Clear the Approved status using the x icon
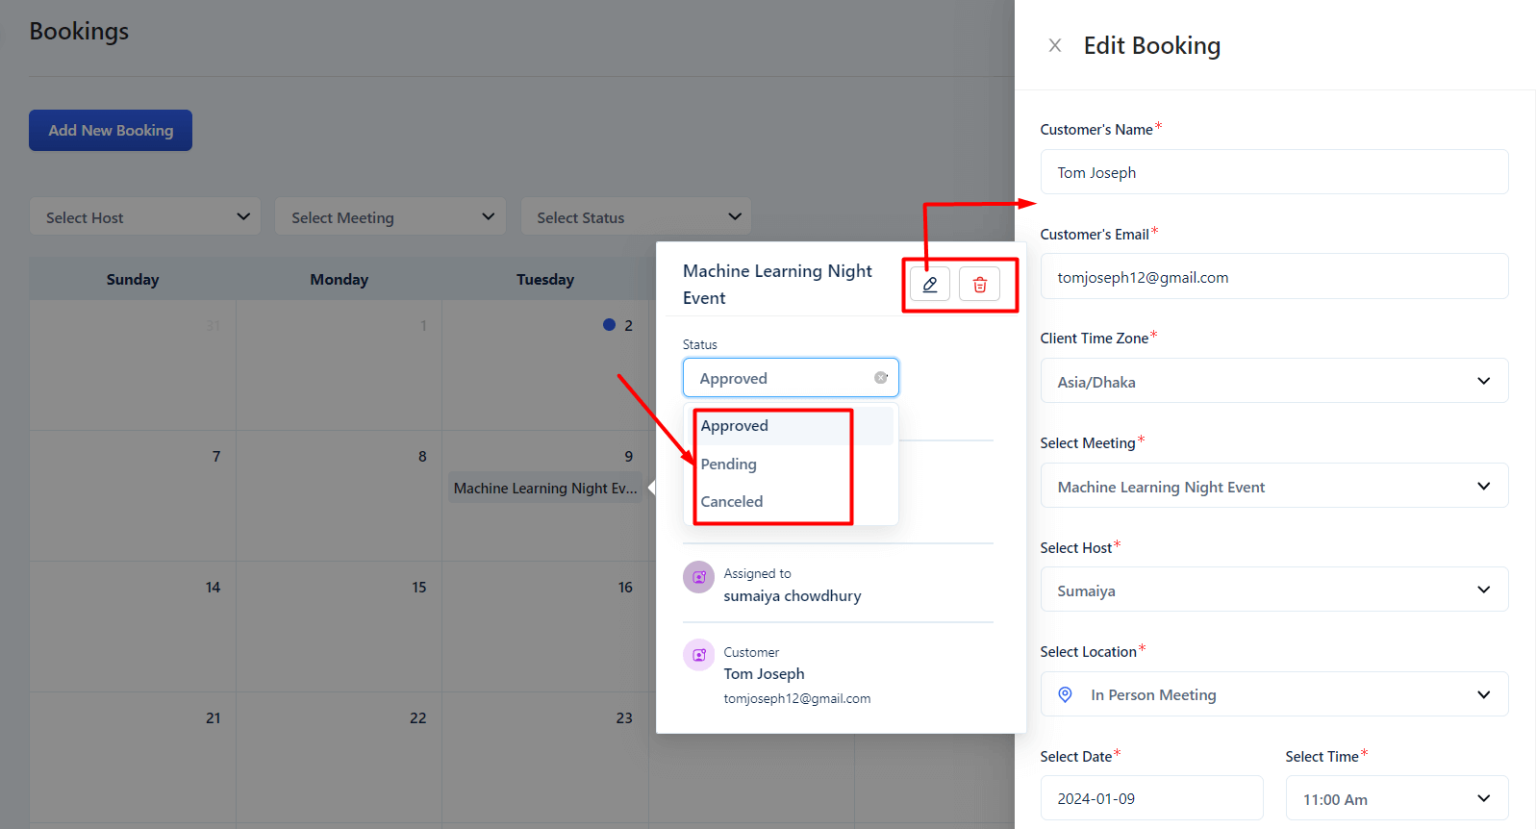The height and width of the screenshot is (829, 1536). 881,377
